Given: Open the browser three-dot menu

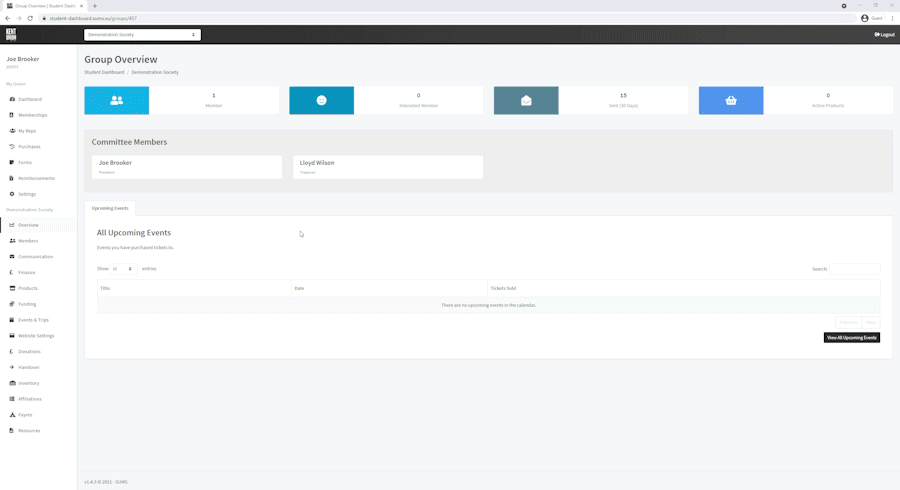Looking at the screenshot, I should click(x=892, y=18).
